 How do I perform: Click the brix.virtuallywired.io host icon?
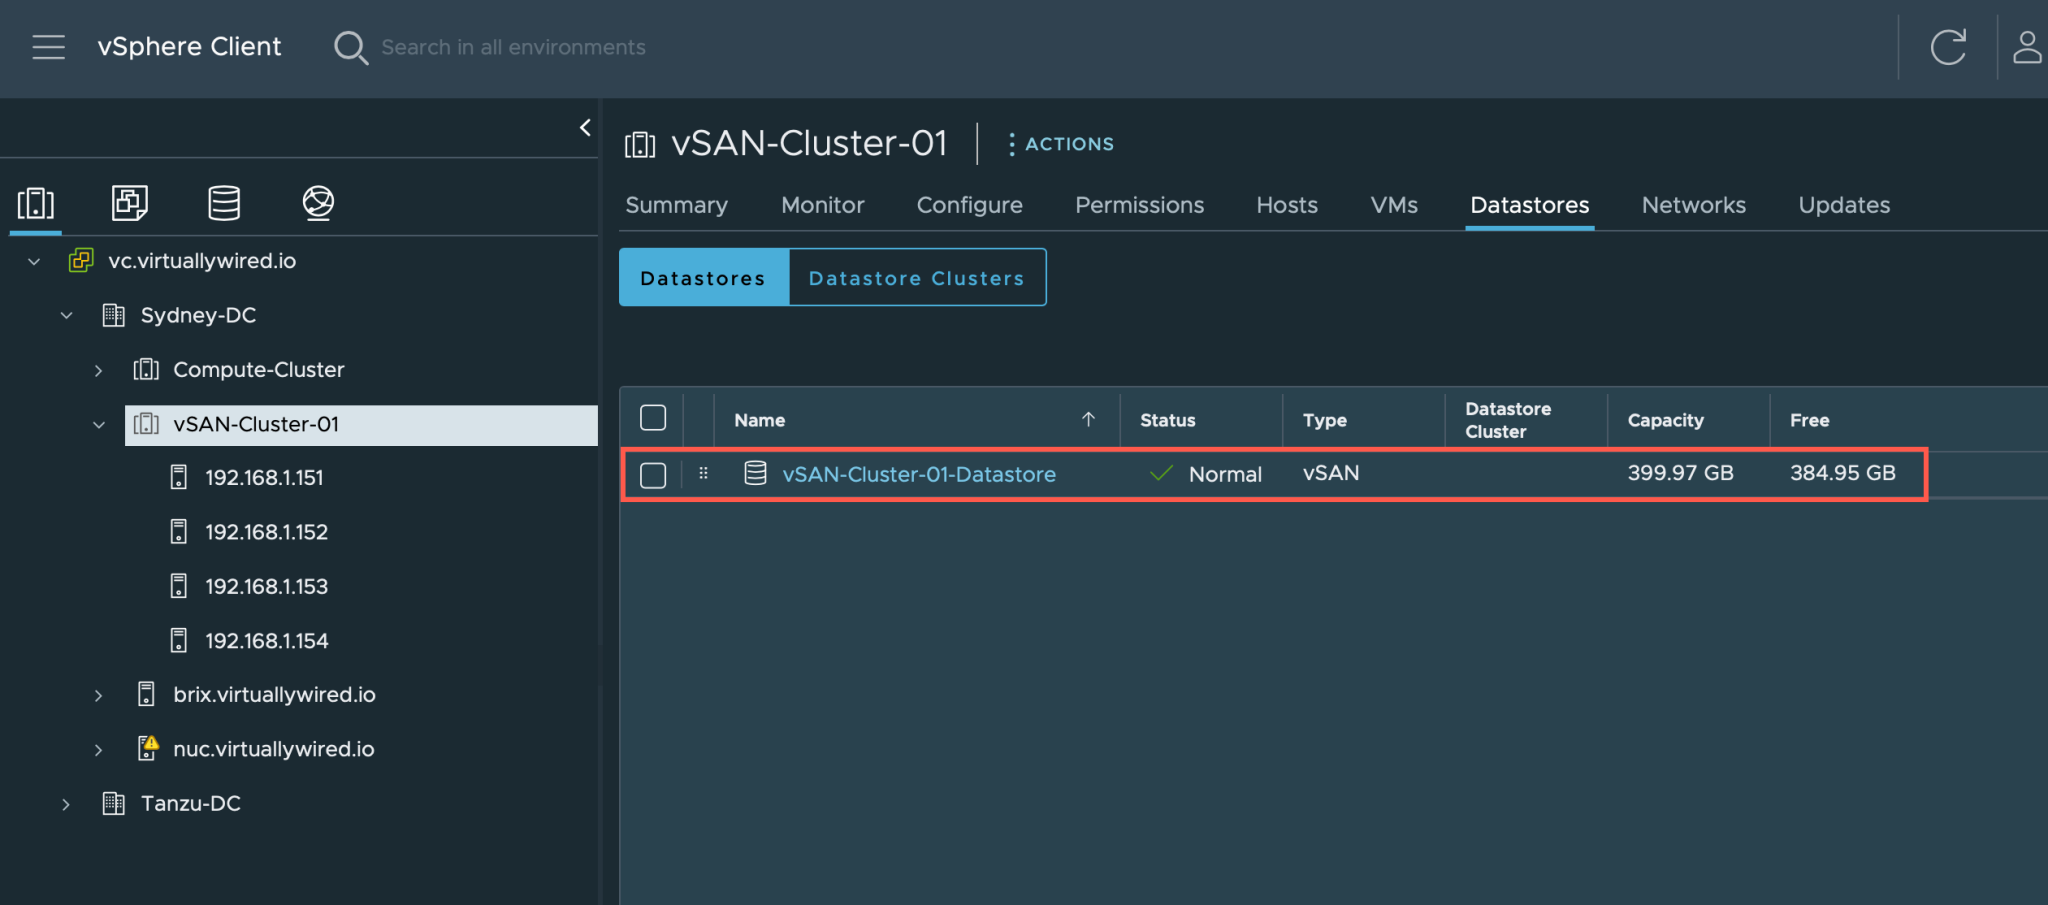tap(146, 694)
